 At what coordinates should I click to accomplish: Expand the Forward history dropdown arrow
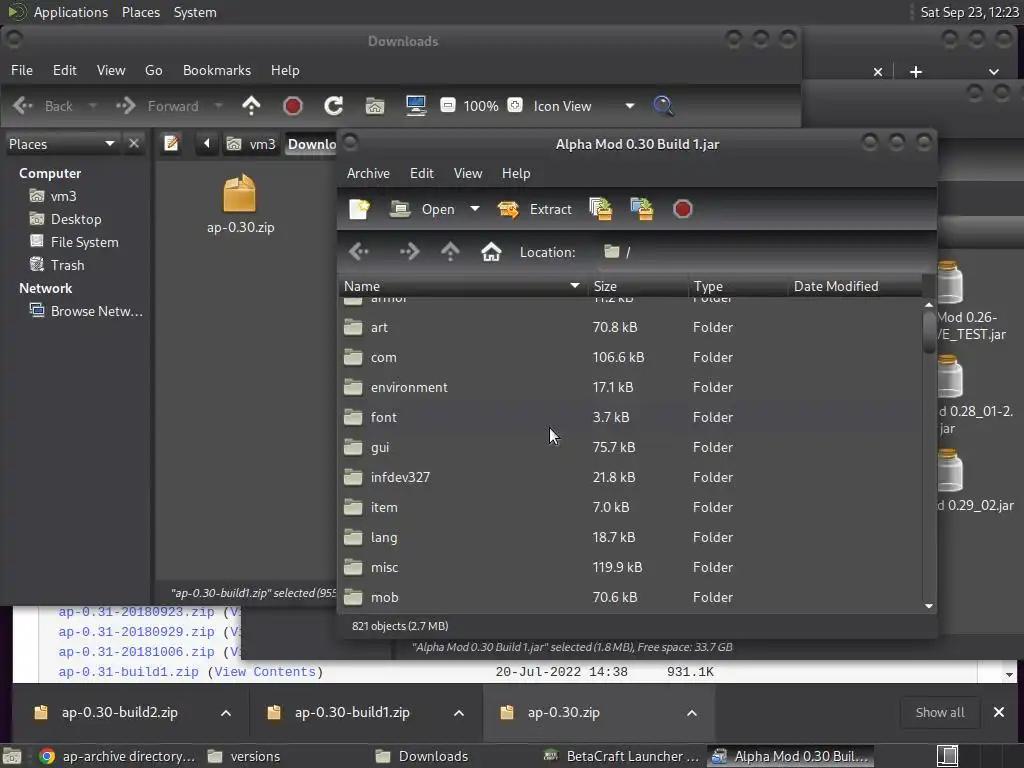218,106
